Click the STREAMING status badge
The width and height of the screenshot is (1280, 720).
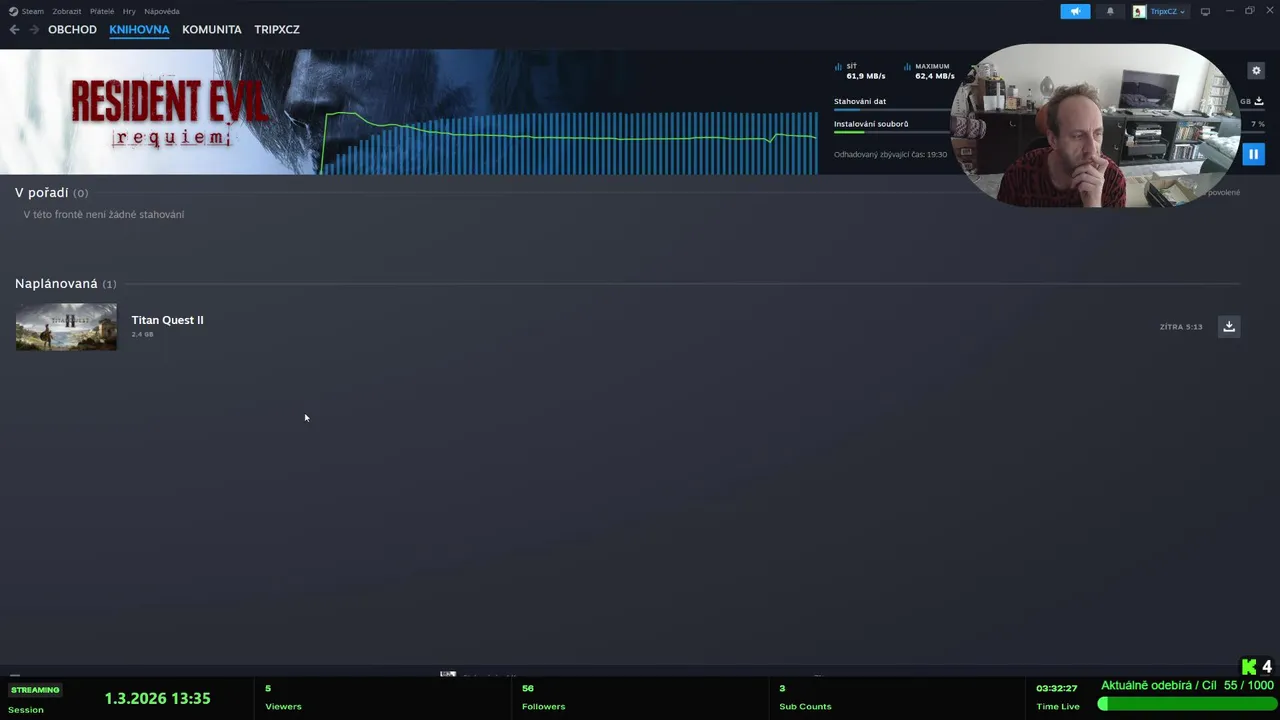click(35, 690)
